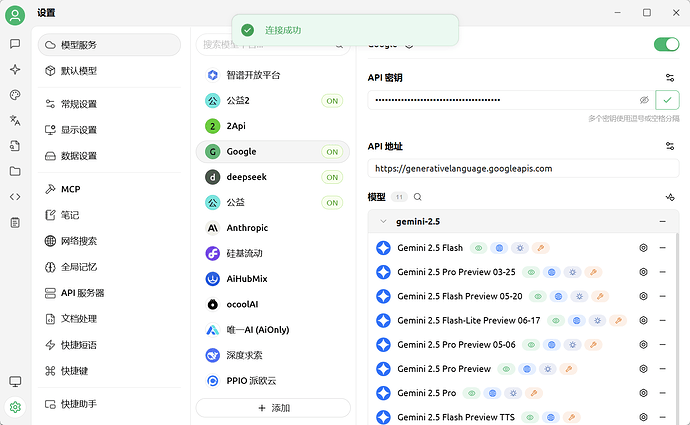Open MCP settings section

tap(109, 189)
